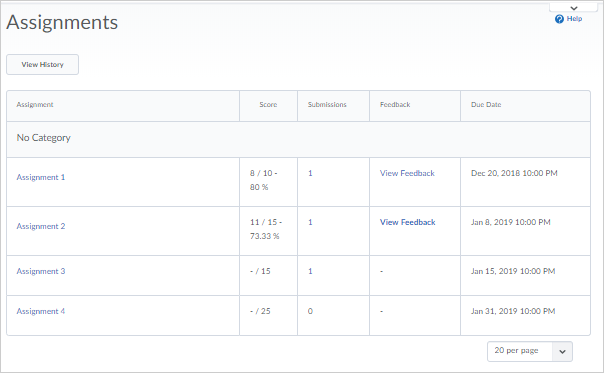Open Assignment 2 submissions count link
The height and width of the screenshot is (373, 604).
point(310,222)
